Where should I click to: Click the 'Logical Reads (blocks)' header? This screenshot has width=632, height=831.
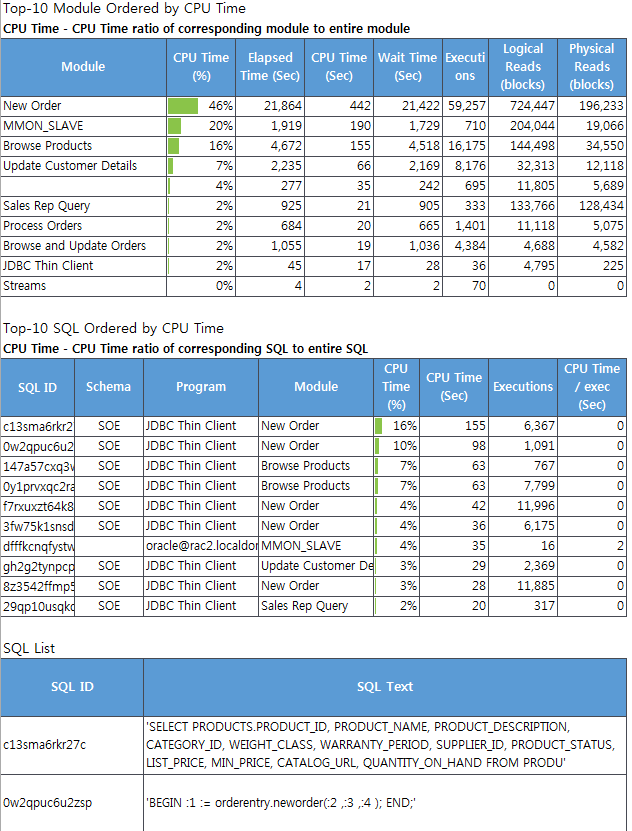coord(523,67)
